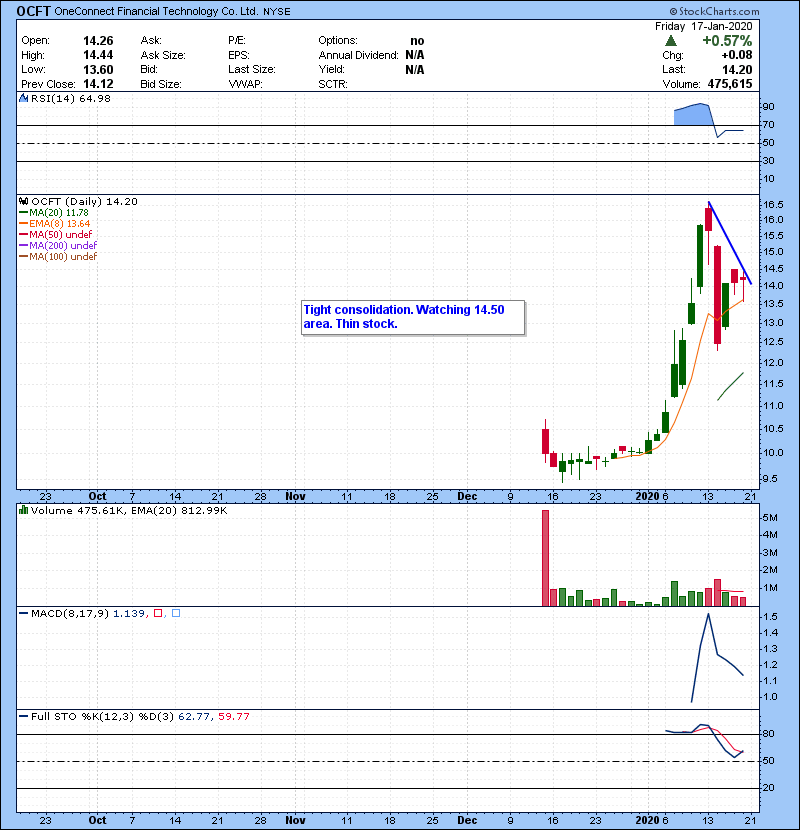Click the High price 14.44
The height and width of the screenshot is (830, 800).
[x=98, y=55]
